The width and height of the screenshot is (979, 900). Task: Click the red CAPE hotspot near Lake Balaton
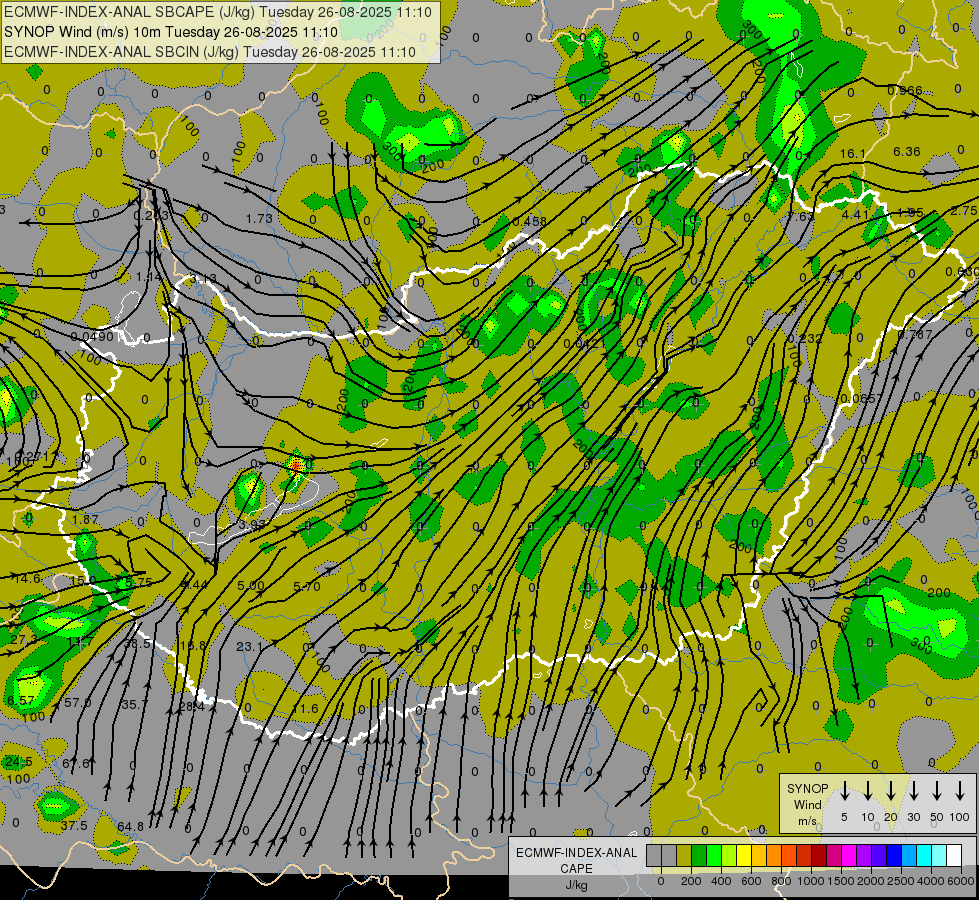(297, 464)
